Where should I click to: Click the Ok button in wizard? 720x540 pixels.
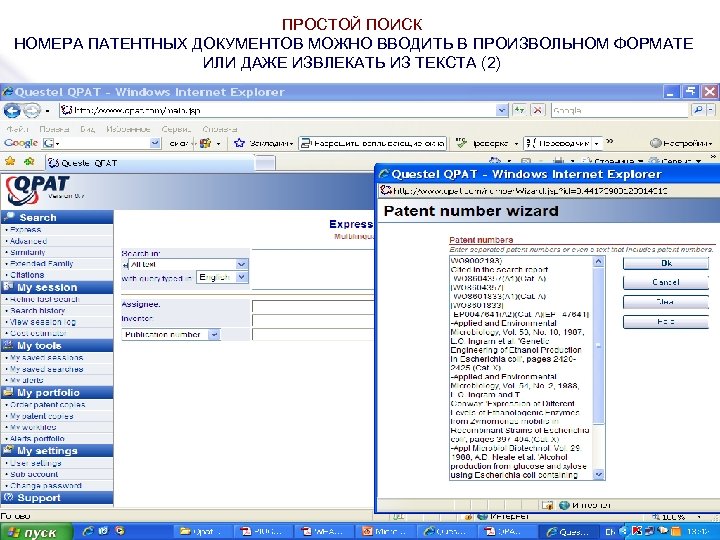pyautogui.click(x=666, y=264)
